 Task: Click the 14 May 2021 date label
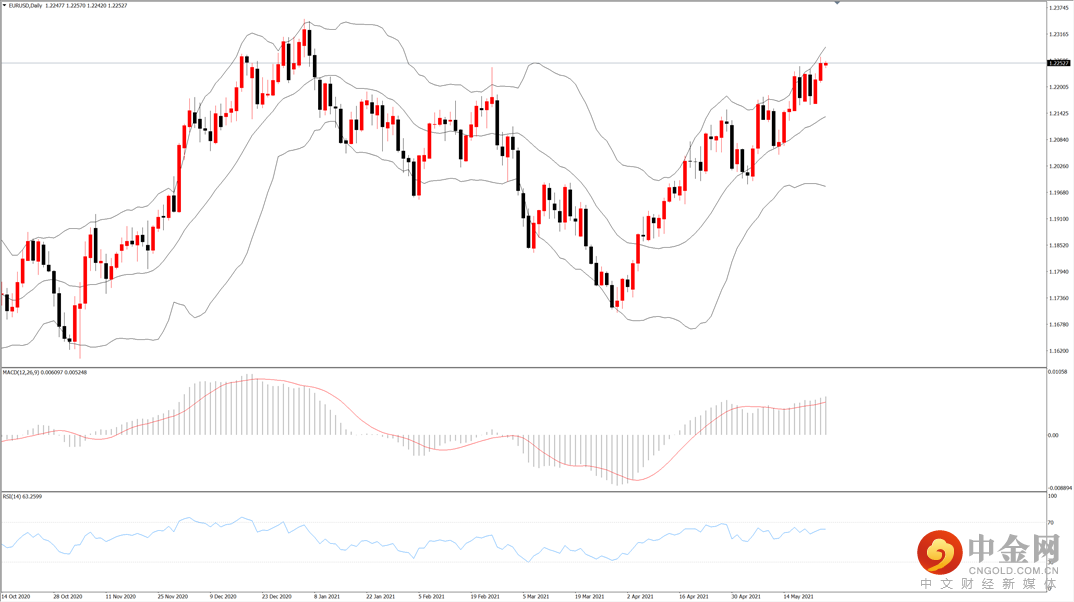click(x=798, y=597)
